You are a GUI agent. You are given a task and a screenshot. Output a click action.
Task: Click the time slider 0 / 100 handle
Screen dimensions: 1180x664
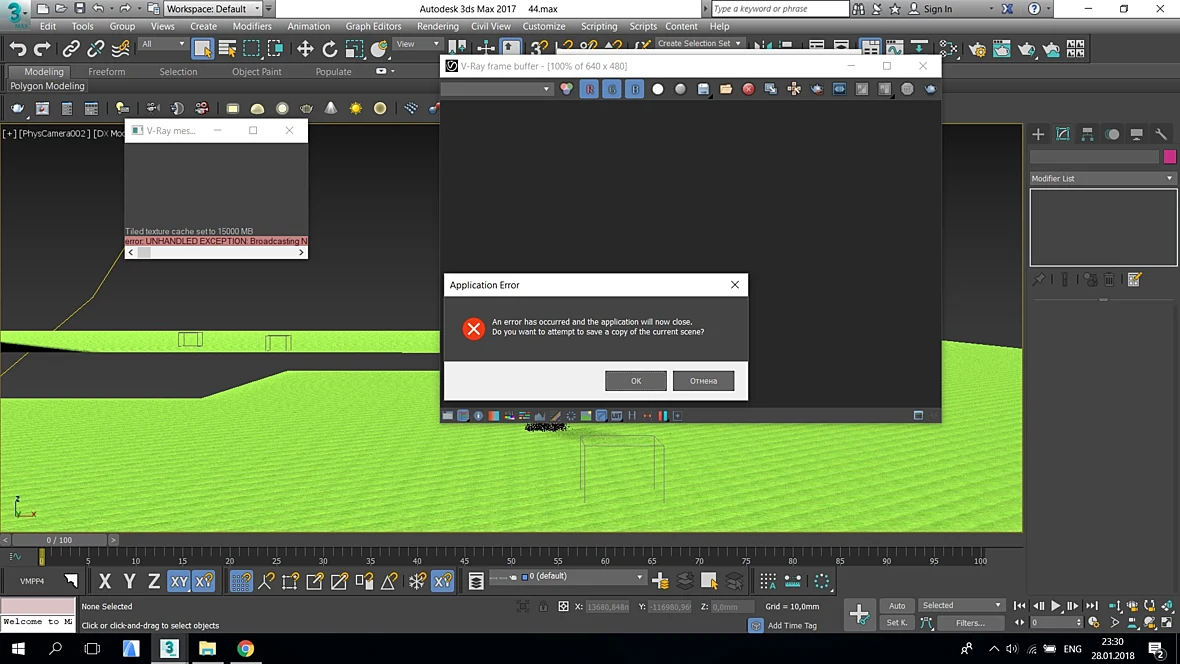[x=59, y=540]
